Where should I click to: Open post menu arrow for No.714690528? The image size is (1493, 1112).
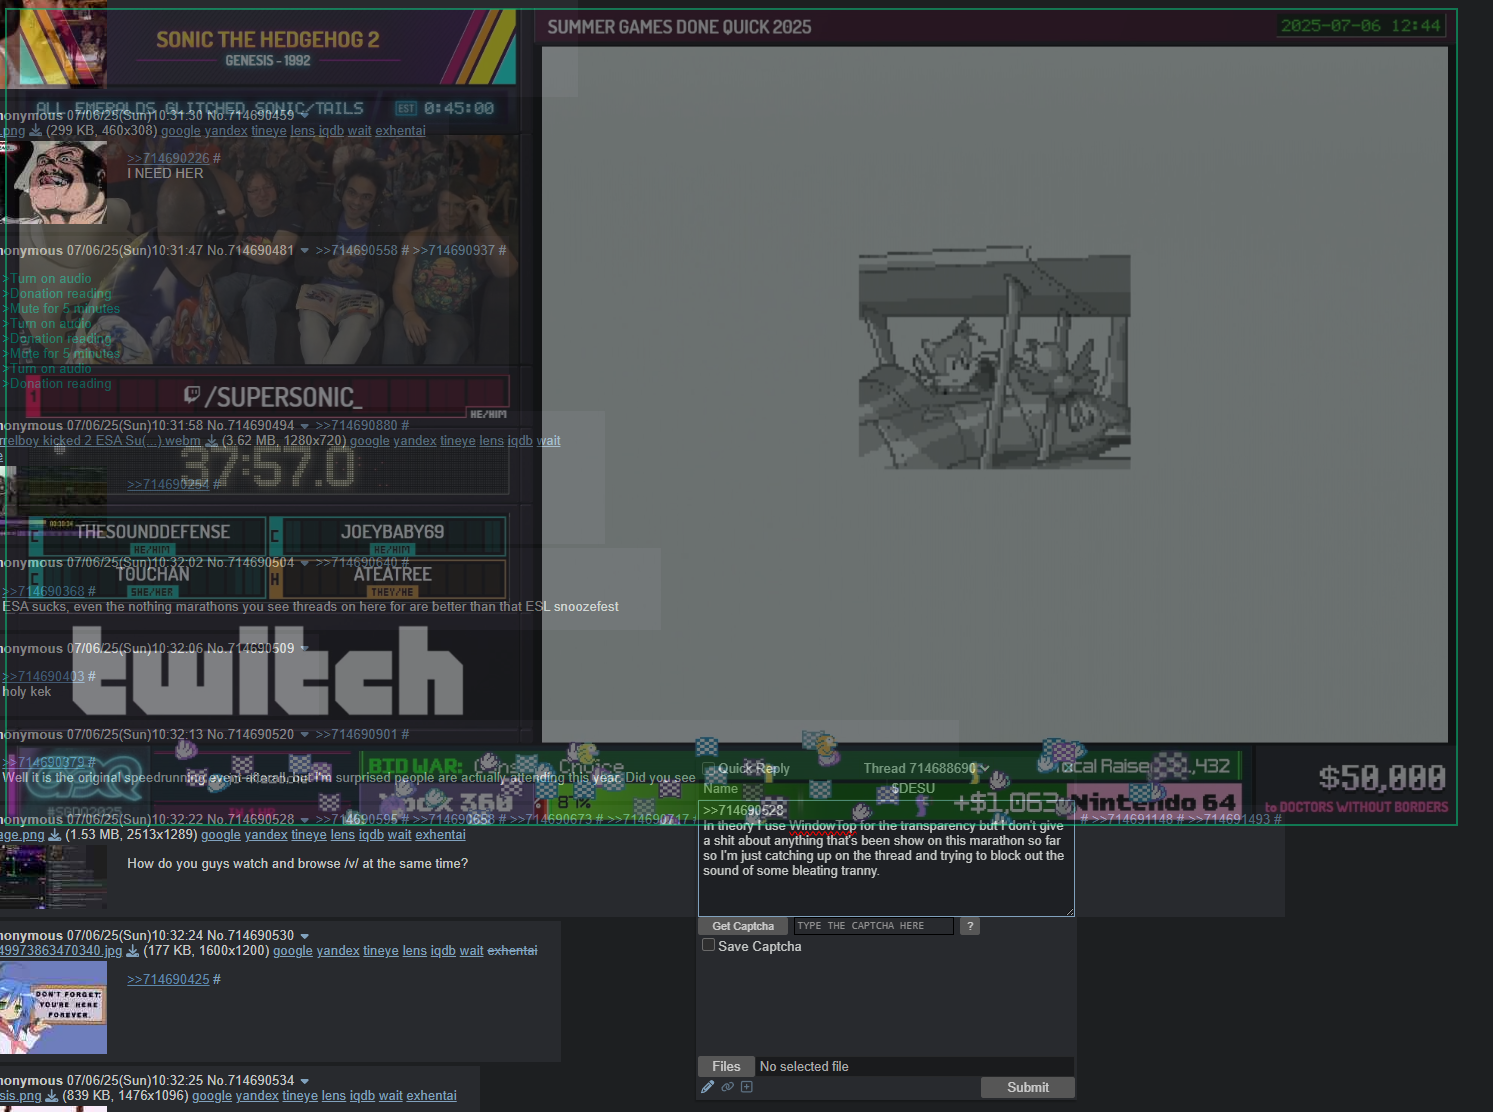tap(305, 820)
